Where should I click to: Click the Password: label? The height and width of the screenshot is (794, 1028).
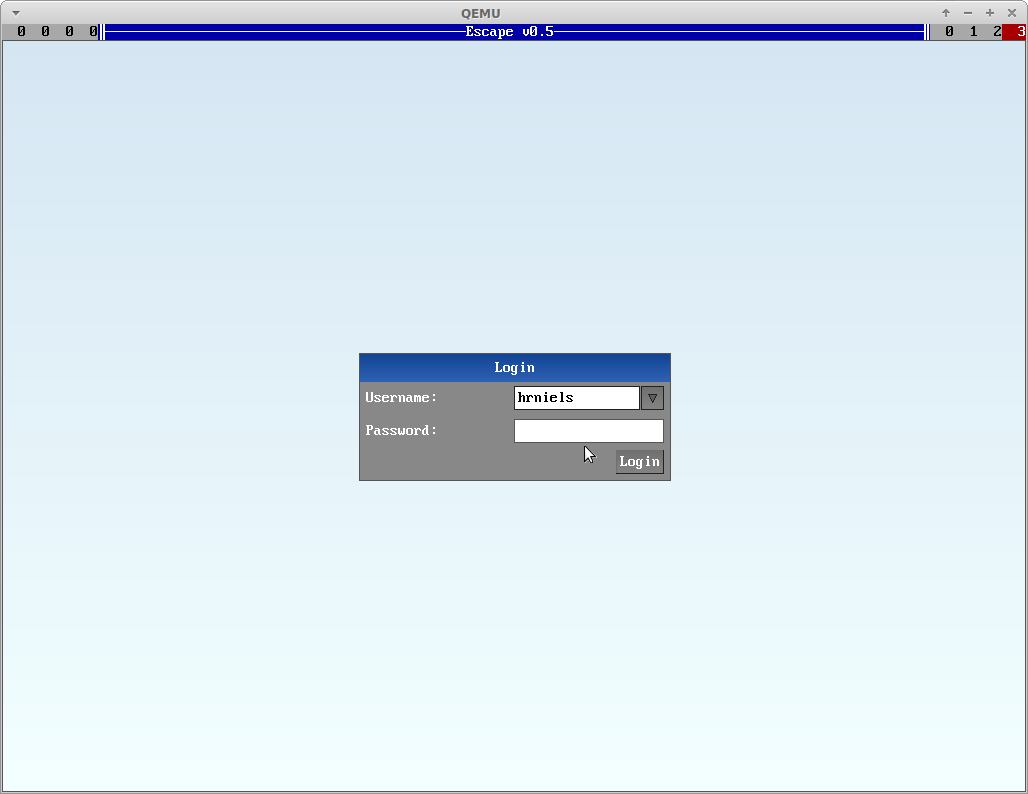click(x=401, y=431)
